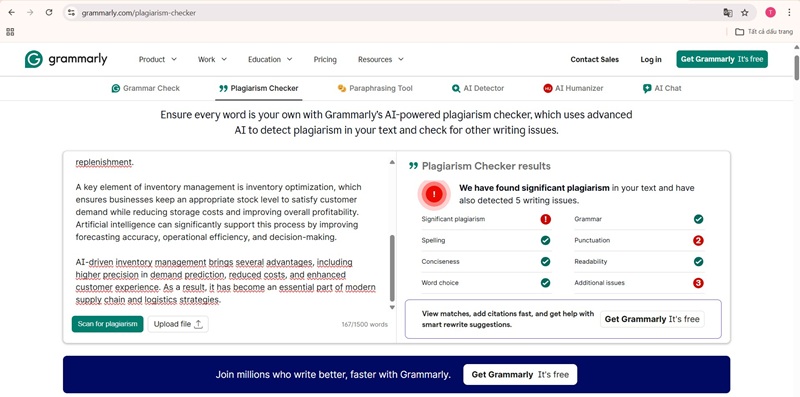Click the Additional issues label
The image size is (800, 397).
tap(599, 283)
